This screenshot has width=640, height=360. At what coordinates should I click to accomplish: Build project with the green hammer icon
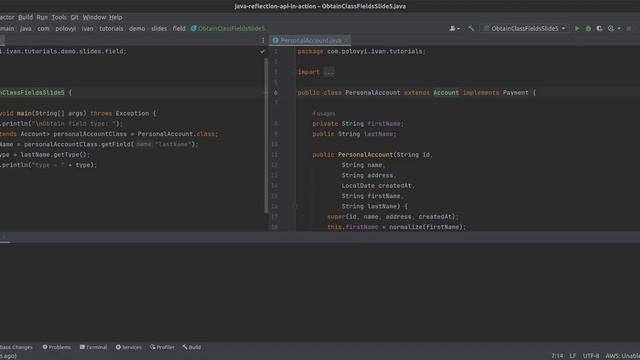pos(471,29)
